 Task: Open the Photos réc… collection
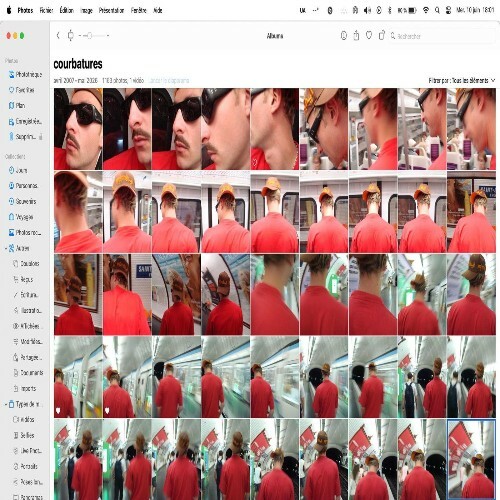tap(25, 233)
